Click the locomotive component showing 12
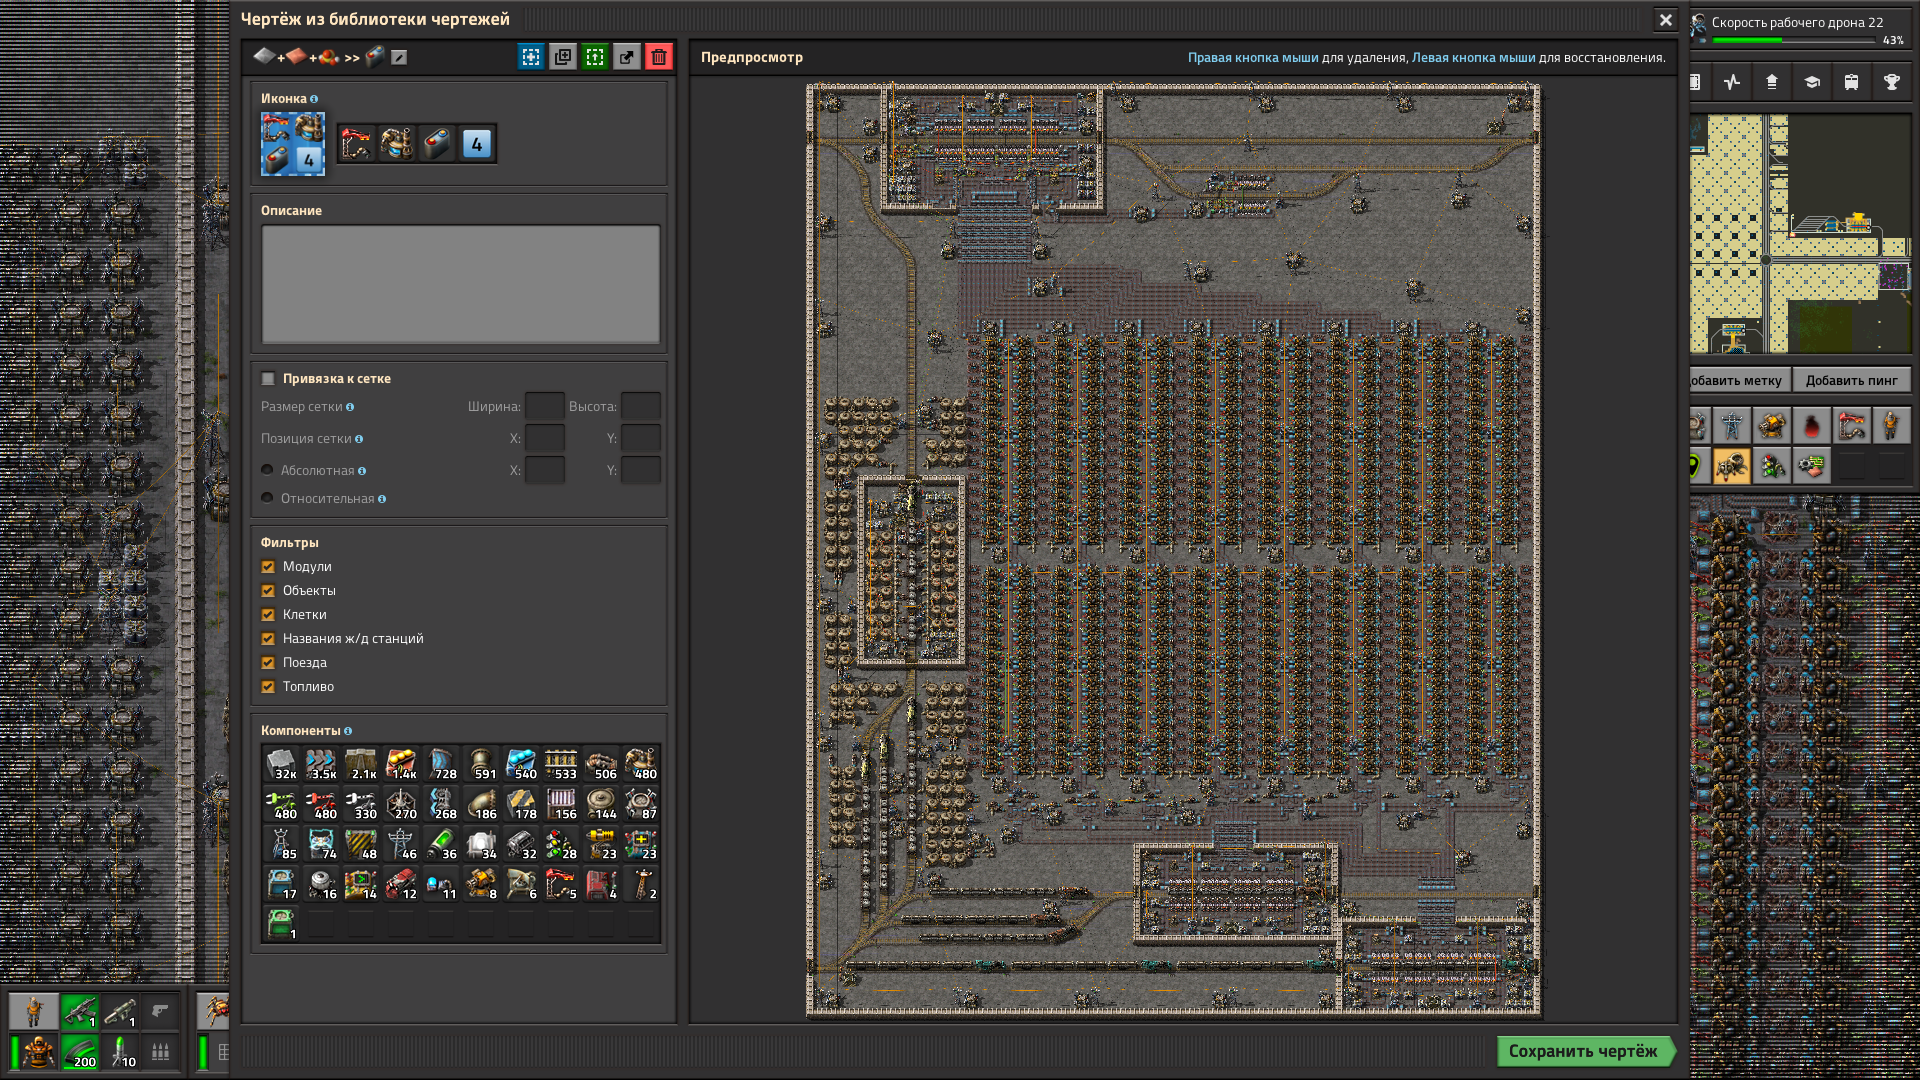The image size is (1920, 1080). (401, 884)
